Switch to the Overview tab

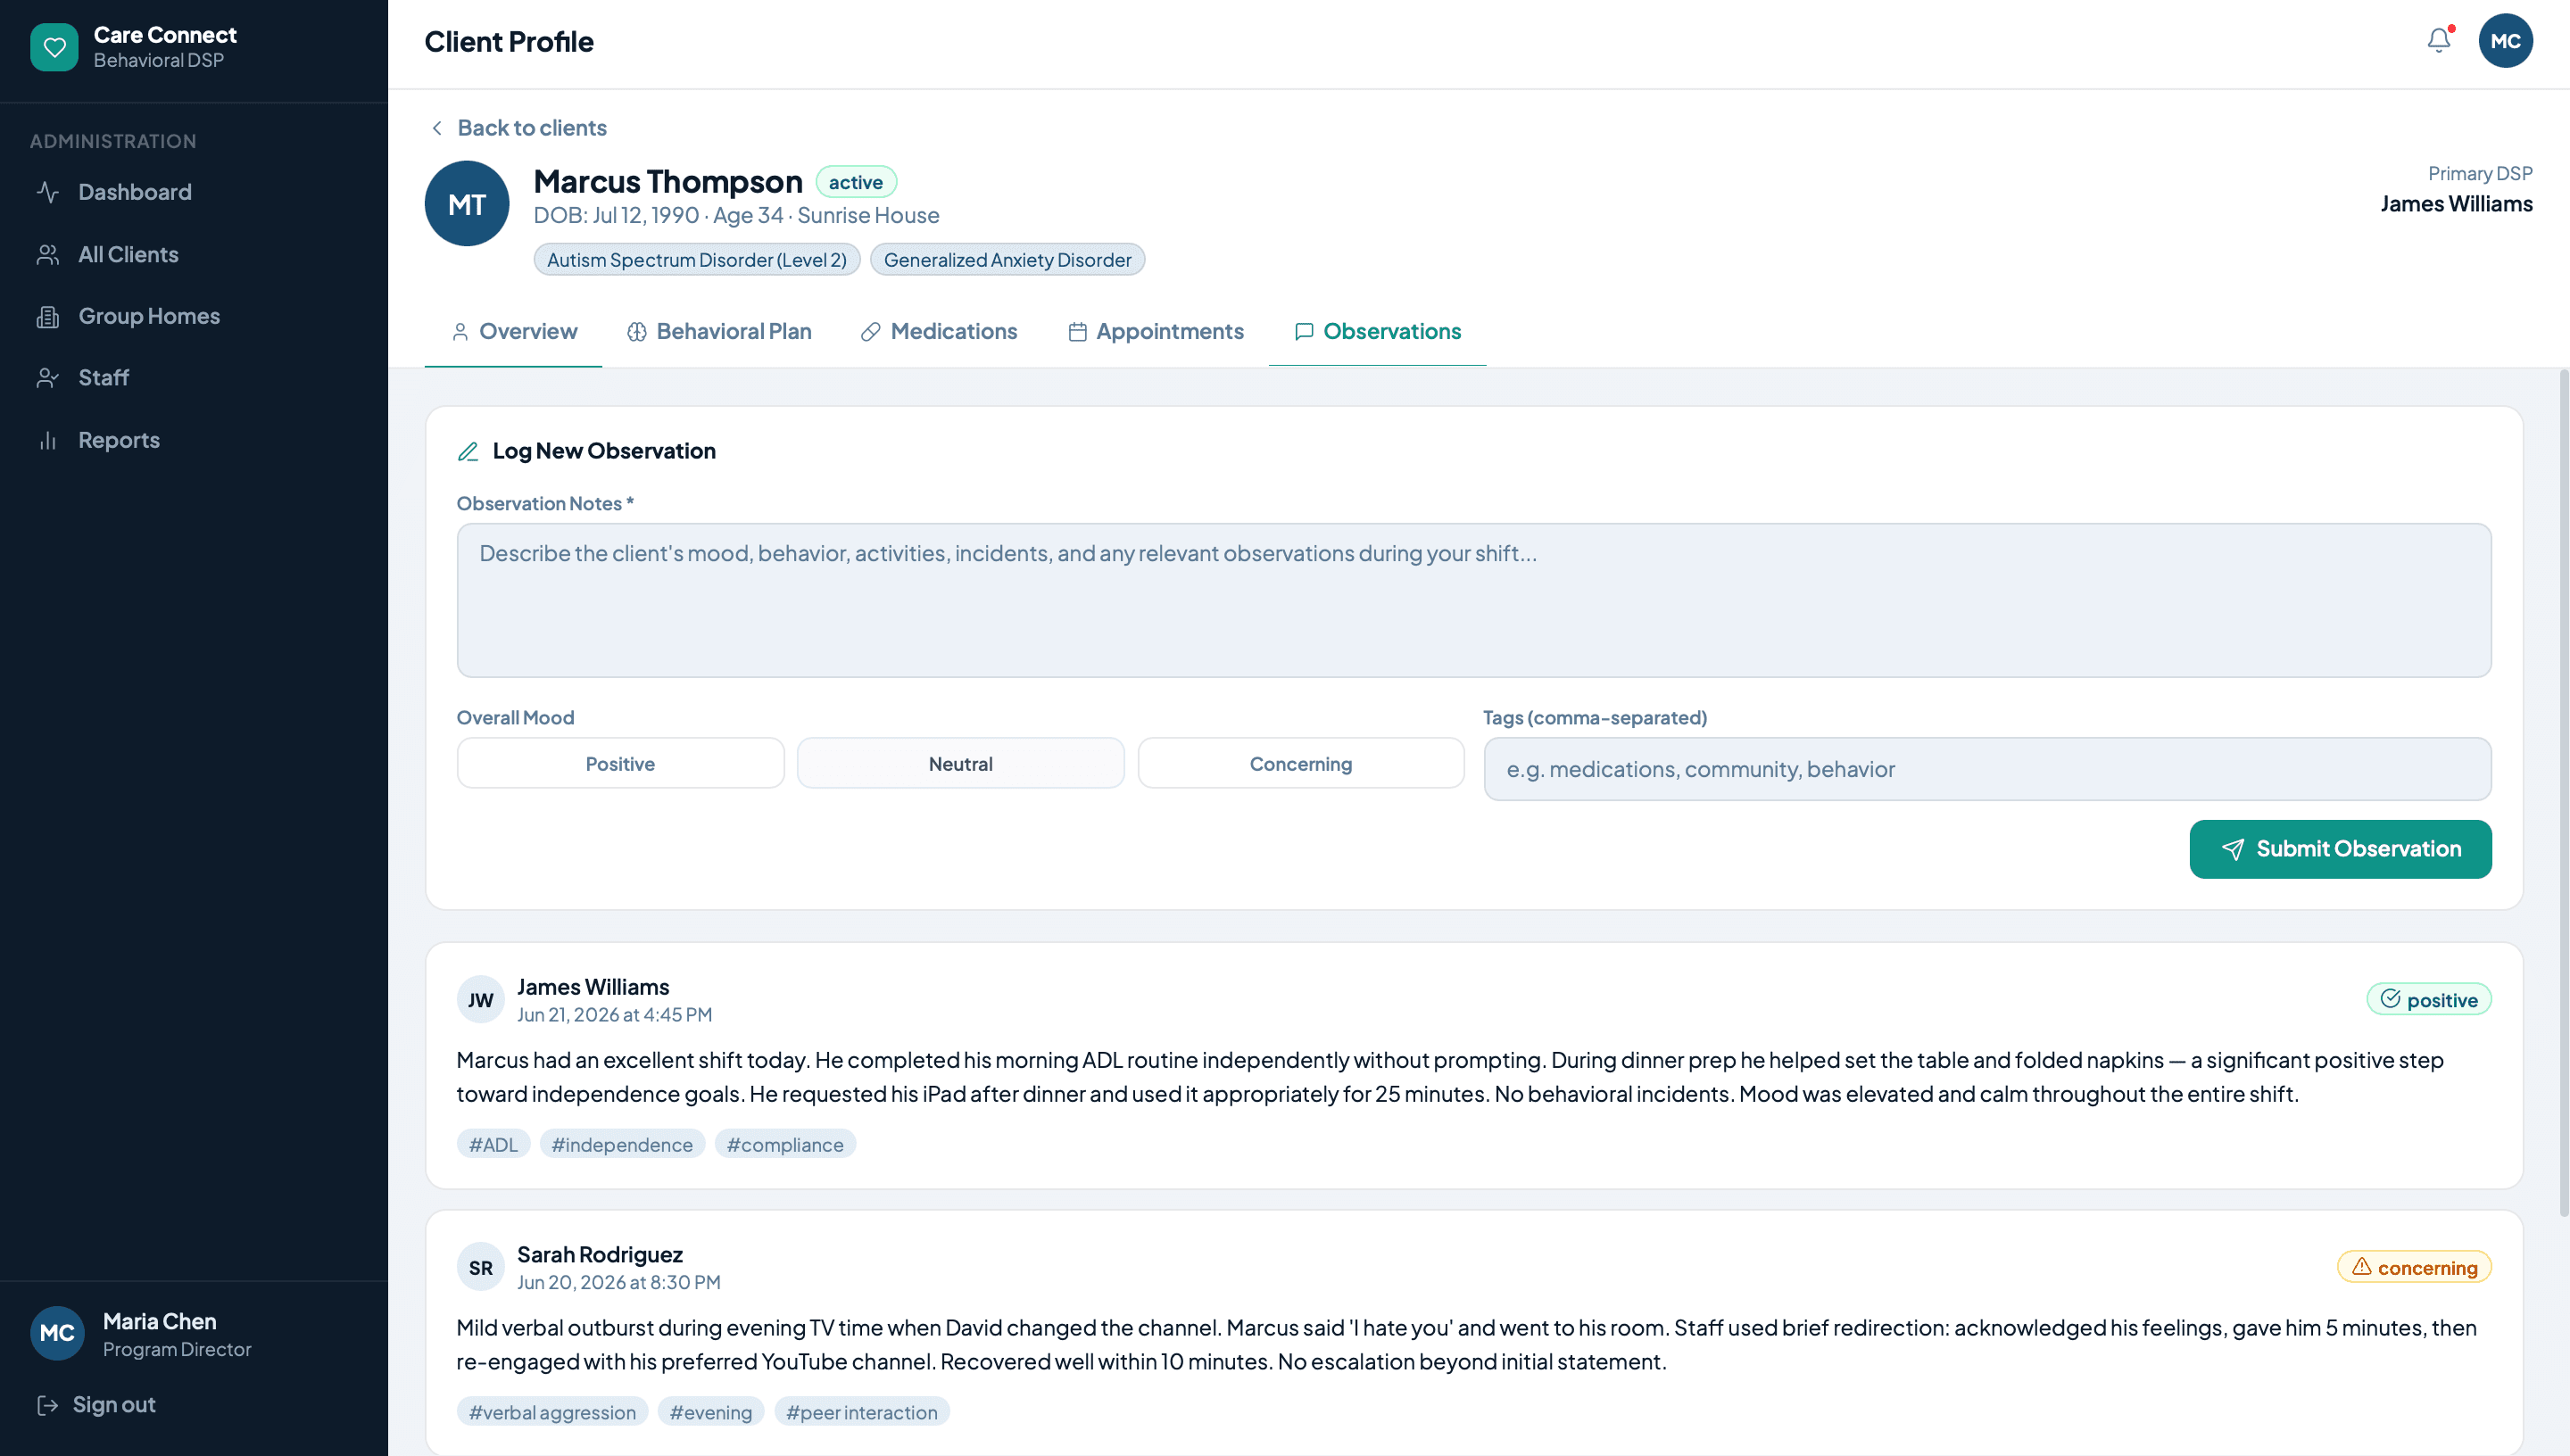(513, 332)
